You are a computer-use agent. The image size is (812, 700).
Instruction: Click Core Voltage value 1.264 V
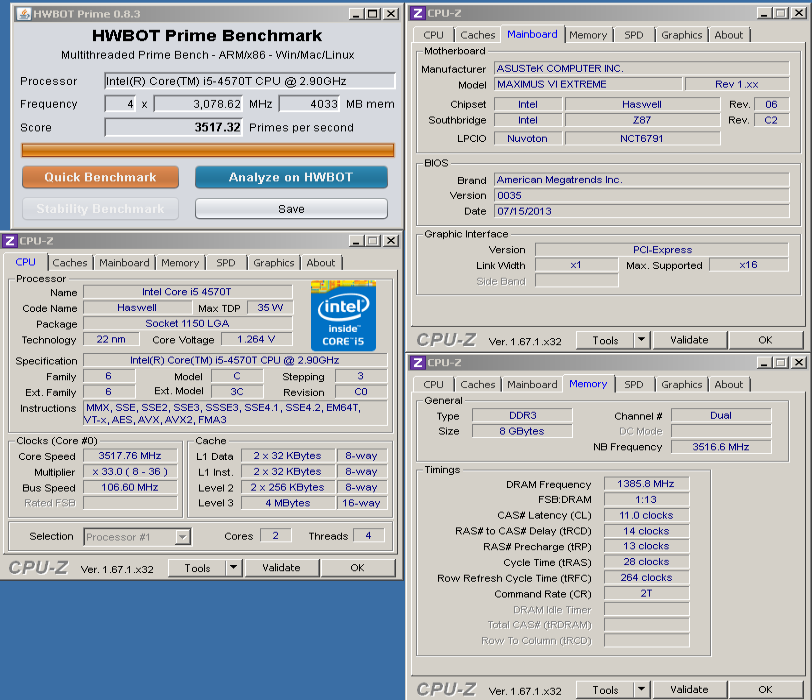257,339
